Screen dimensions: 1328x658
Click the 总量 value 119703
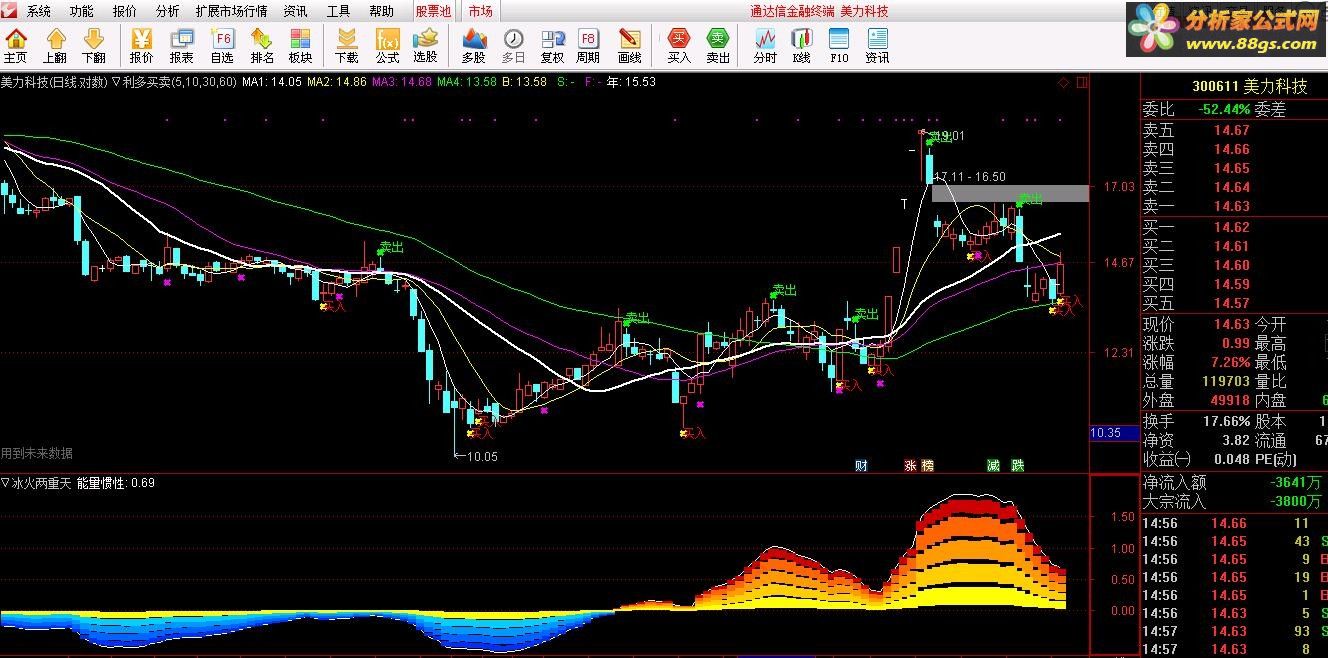click(1226, 381)
